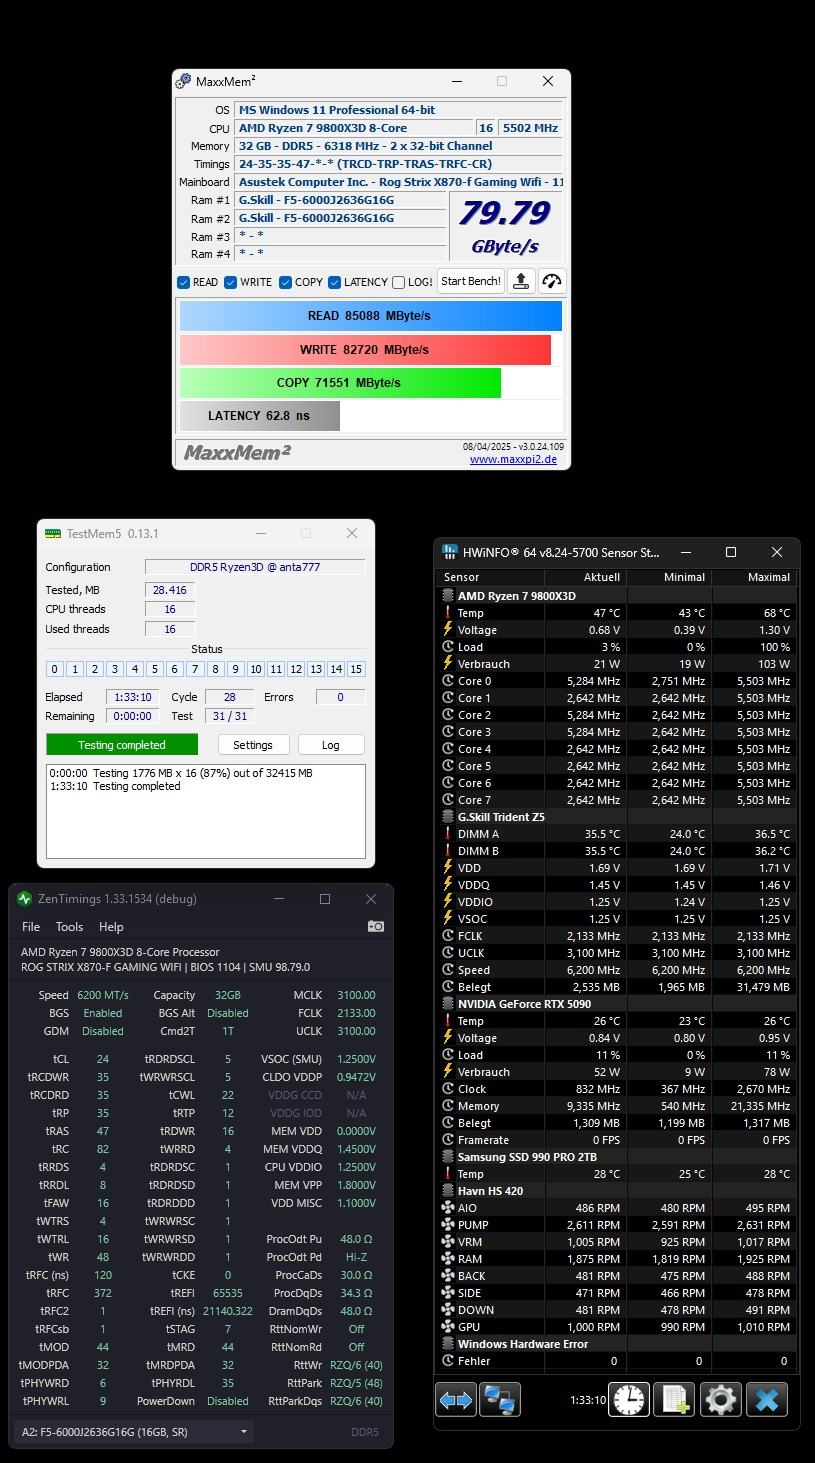
Task: Click the LATENCY 62.8 ns bar
Action: tap(260, 416)
